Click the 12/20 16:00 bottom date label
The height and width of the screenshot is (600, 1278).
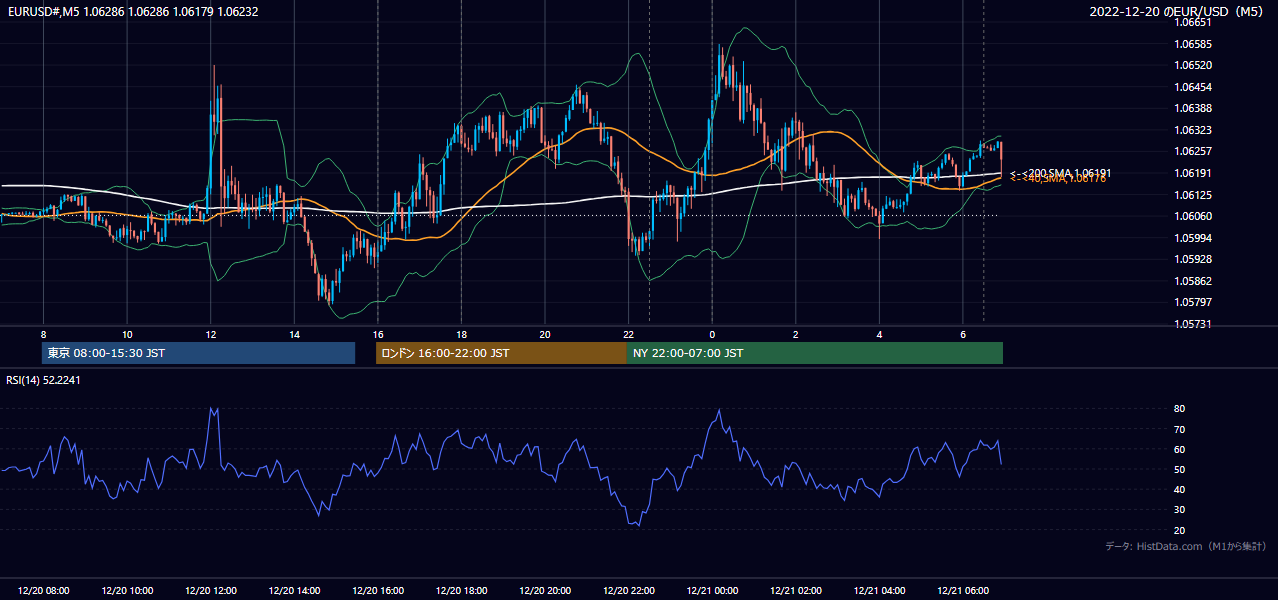(x=377, y=591)
